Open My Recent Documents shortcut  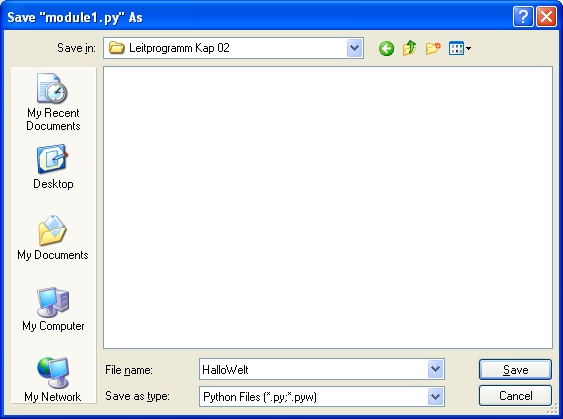point(53,102)
